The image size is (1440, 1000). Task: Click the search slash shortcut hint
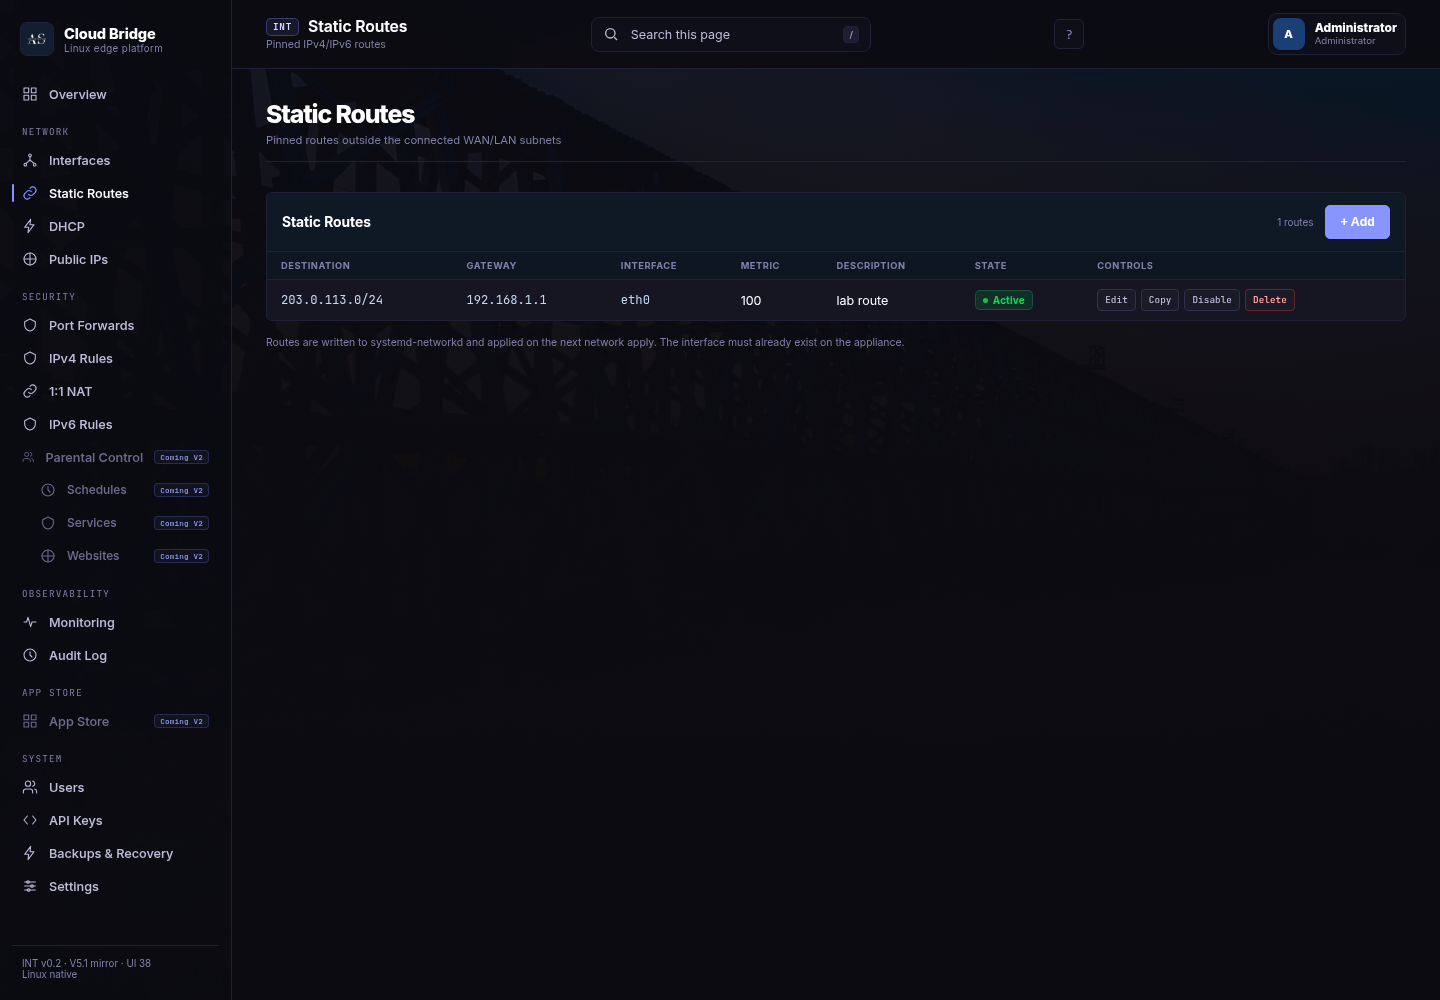(851, 34)
